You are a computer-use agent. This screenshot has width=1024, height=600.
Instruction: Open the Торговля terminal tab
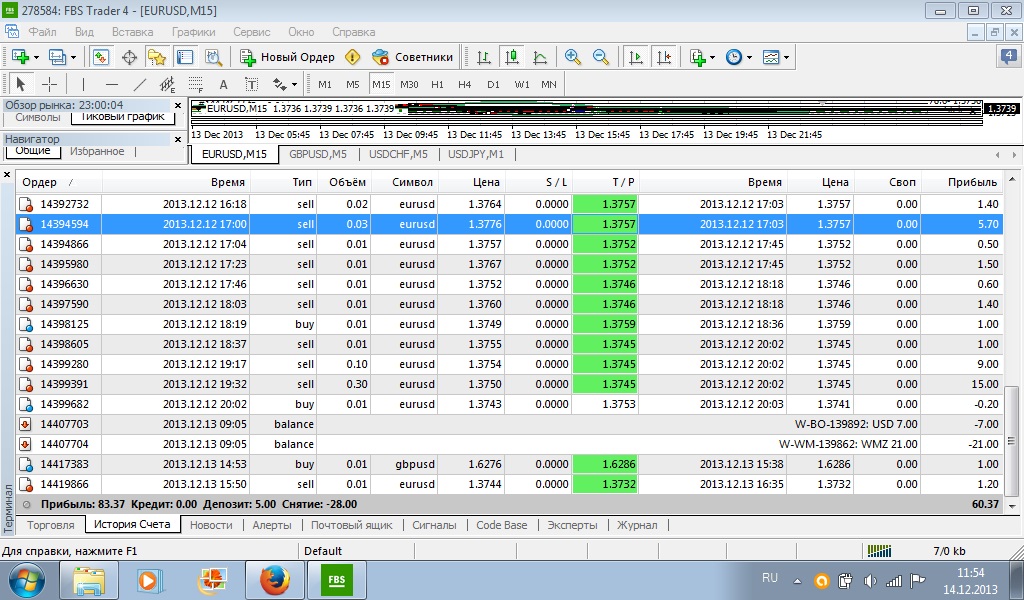coord(51,525)
